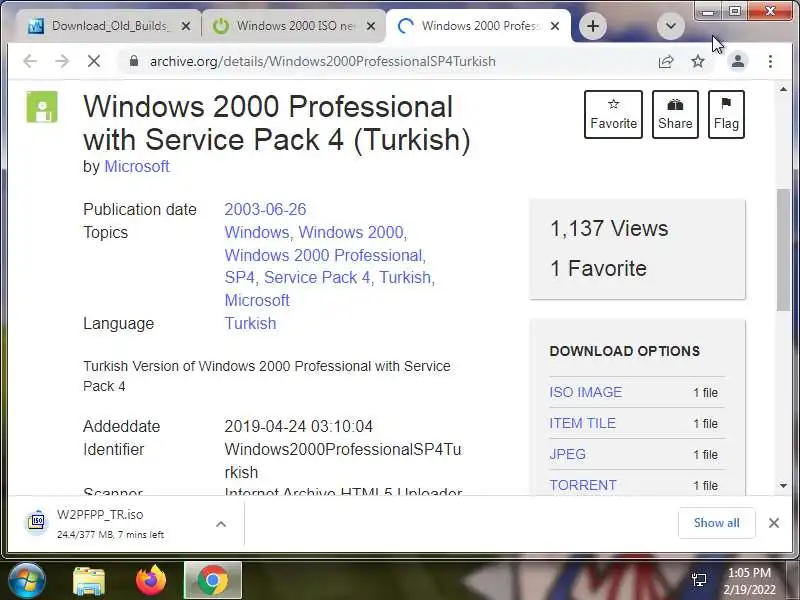Click the vertical scrollbar thumb
Image resolution: width=800 pixels, height=600 pixels.
tap(783, 249)
